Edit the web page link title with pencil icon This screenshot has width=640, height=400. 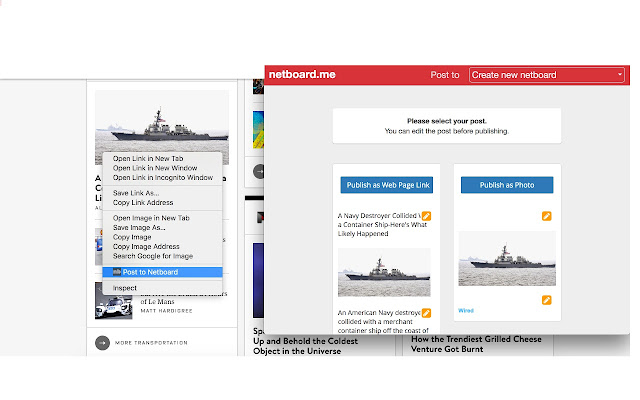coord(426,216)
